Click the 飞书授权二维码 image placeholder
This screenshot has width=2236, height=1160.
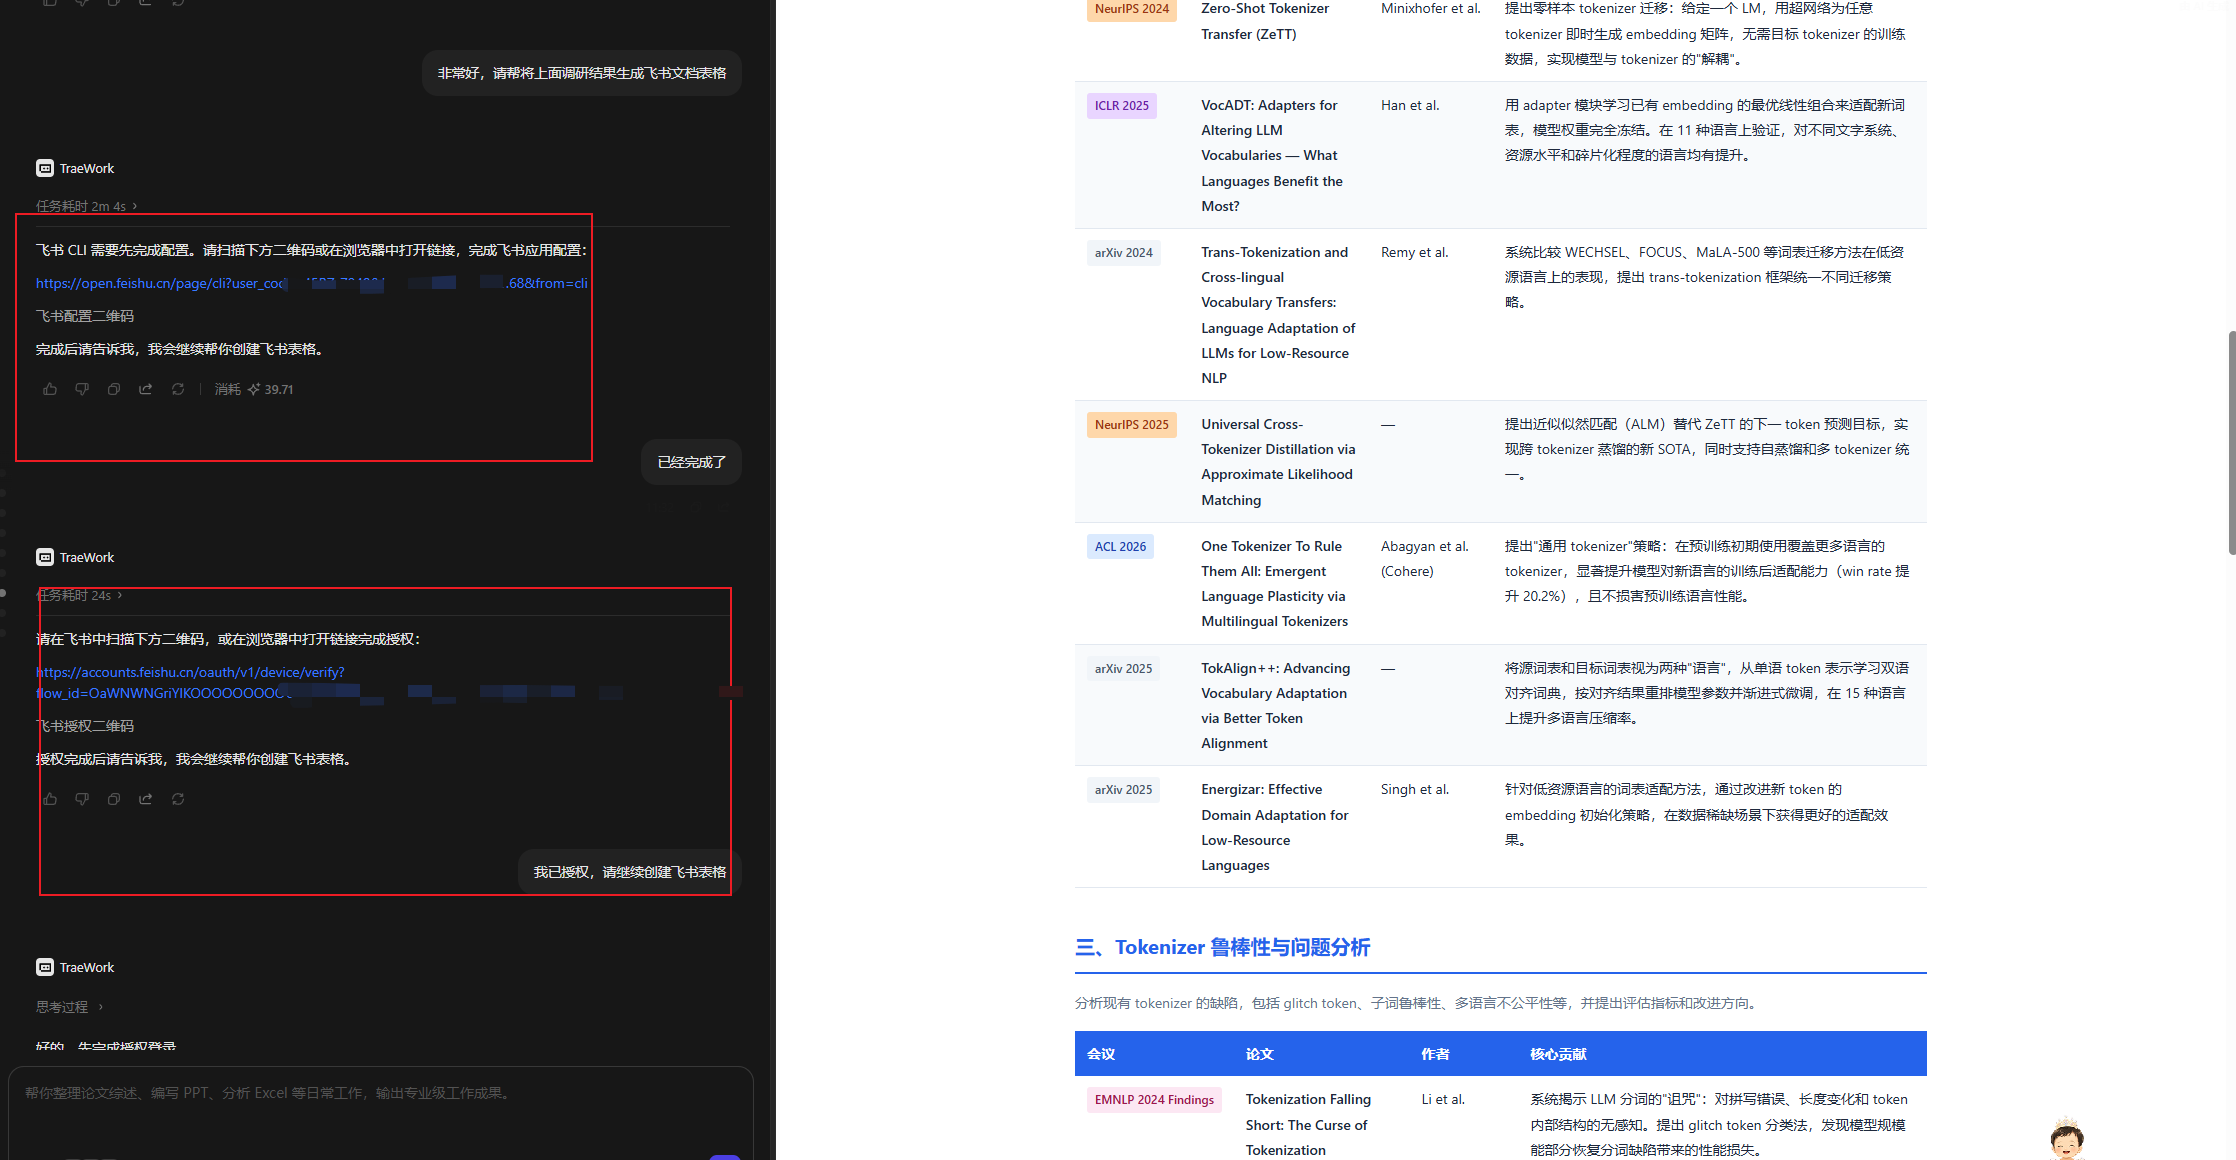[x=85, y=726]
